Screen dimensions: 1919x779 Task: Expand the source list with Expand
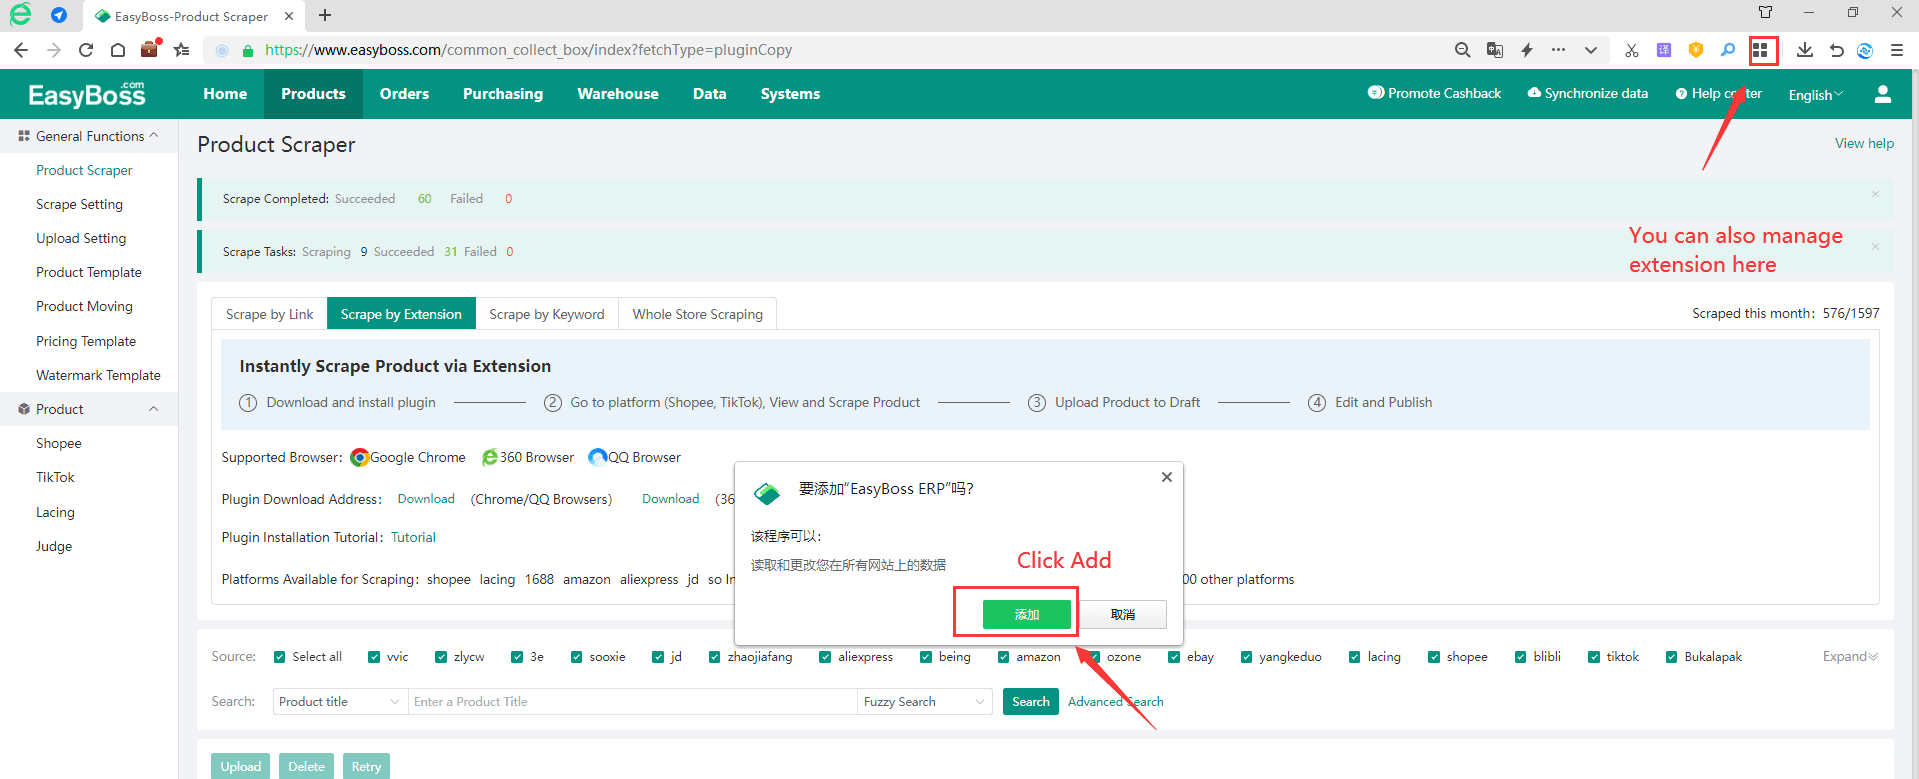[x=1850, y=657]
